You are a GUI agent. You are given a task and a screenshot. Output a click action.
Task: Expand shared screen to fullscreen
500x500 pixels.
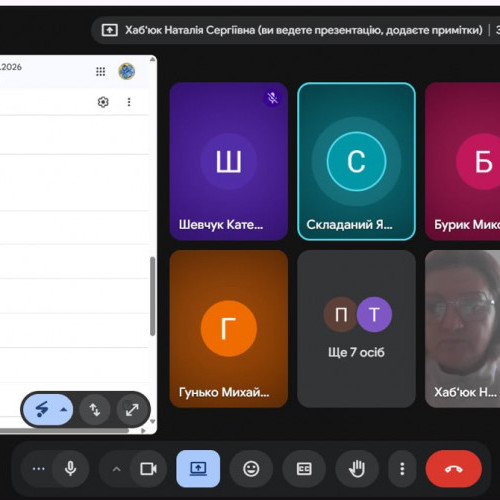132,410
